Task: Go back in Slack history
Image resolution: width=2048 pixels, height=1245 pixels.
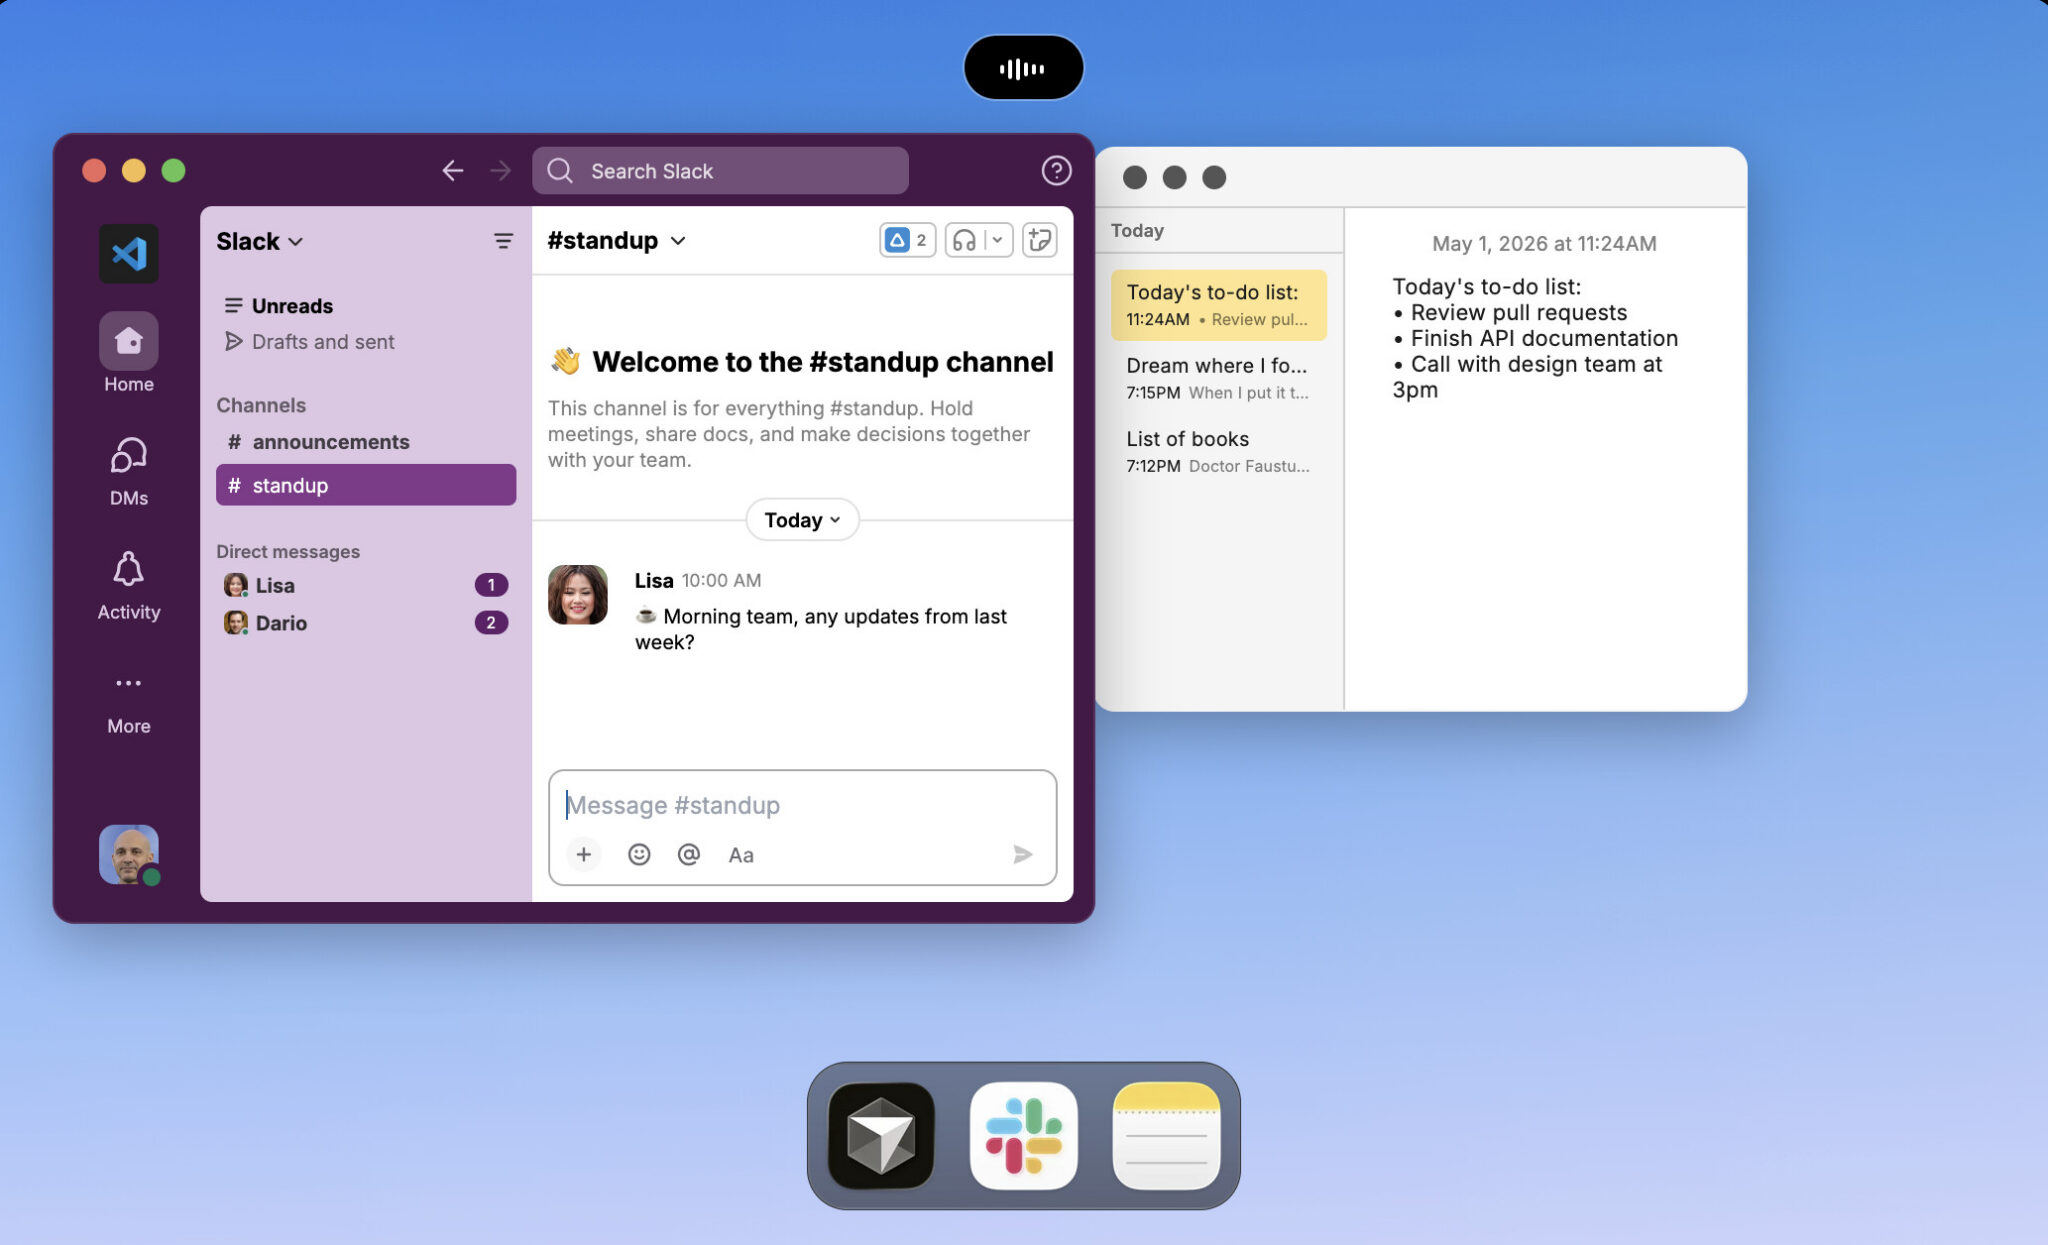Action: point(453,171)
